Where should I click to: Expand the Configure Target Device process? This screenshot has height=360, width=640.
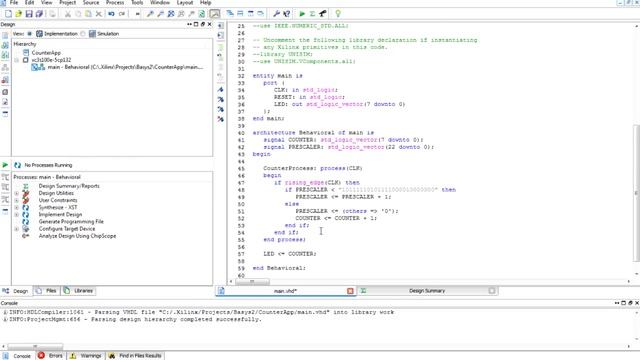(x=17, y=229)
